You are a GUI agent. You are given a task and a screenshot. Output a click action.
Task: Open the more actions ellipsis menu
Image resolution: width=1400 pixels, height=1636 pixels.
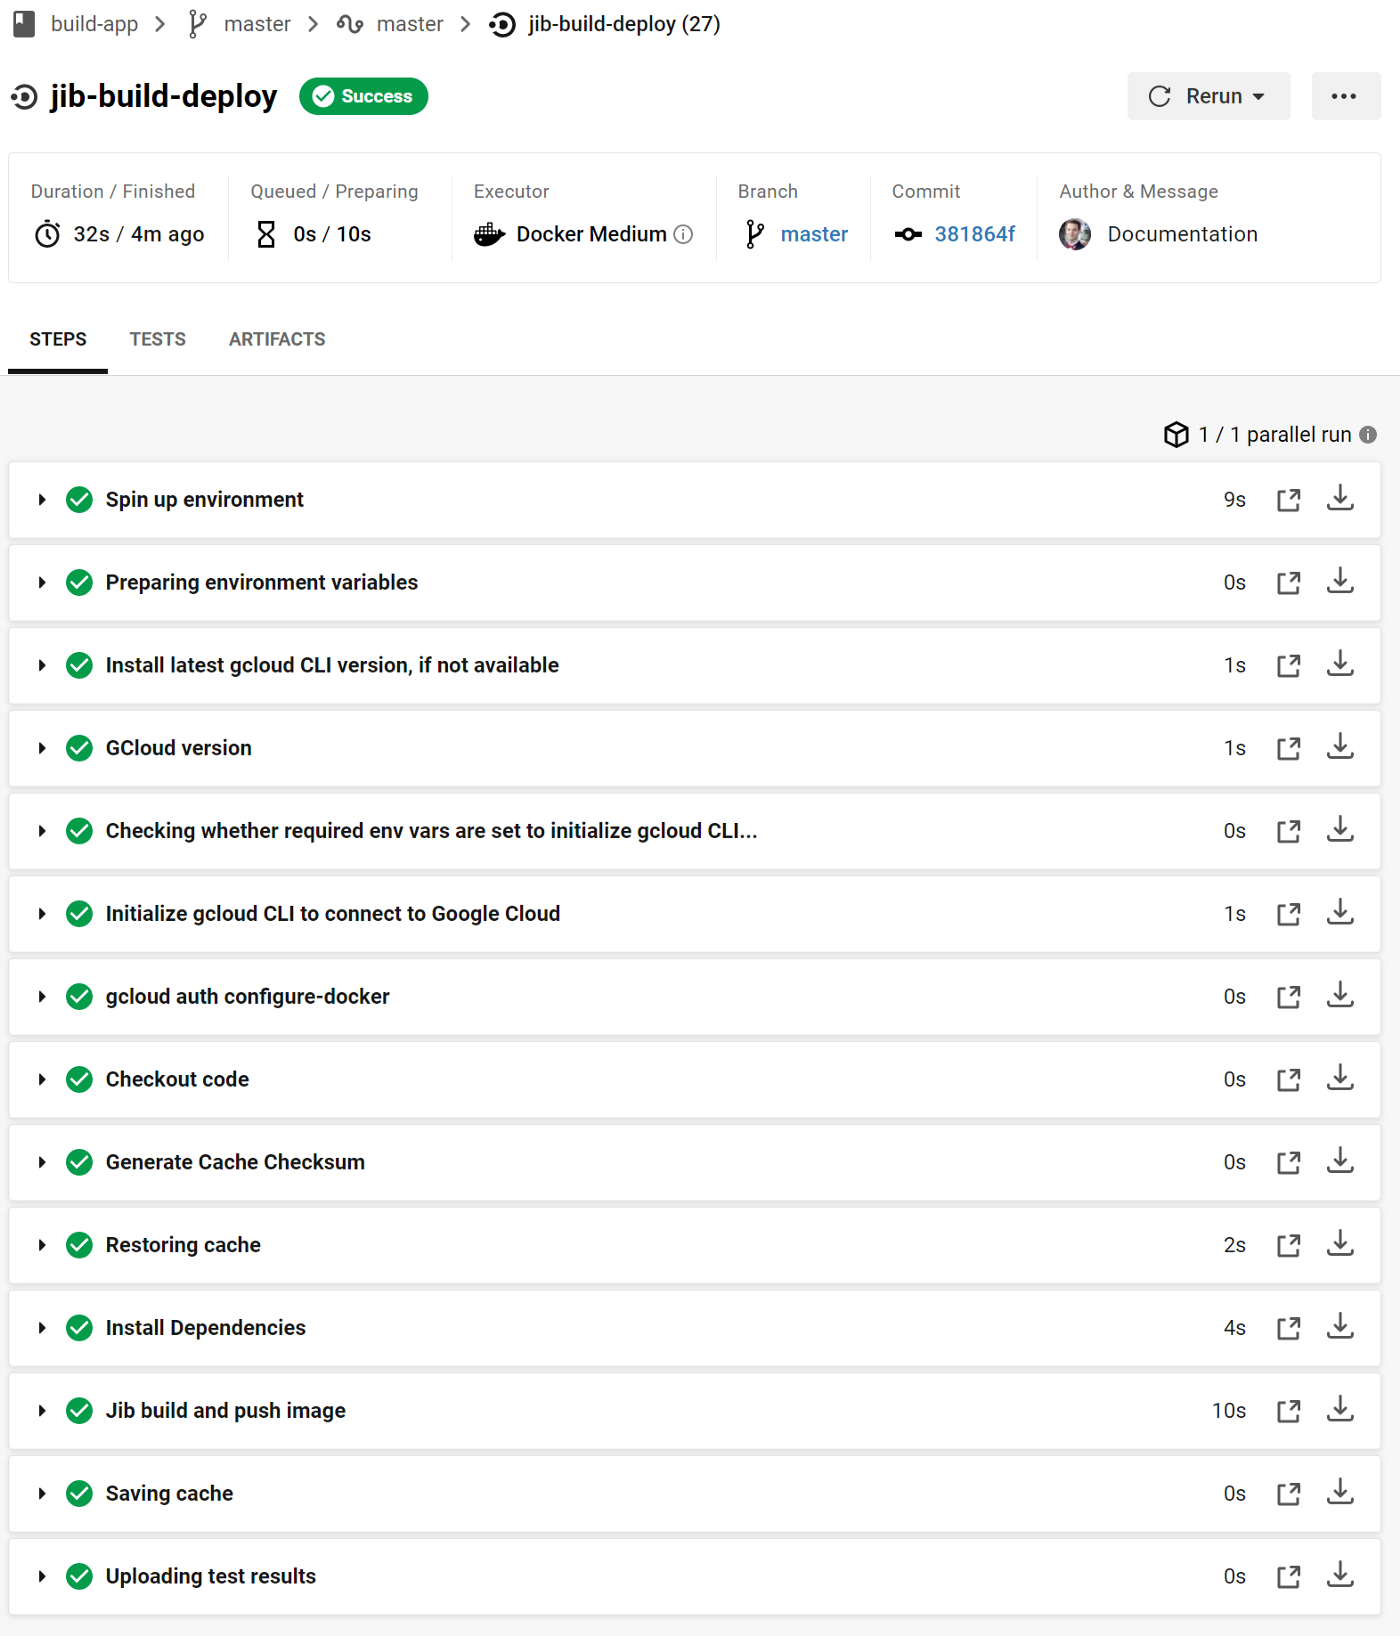tap(1344, 96)
